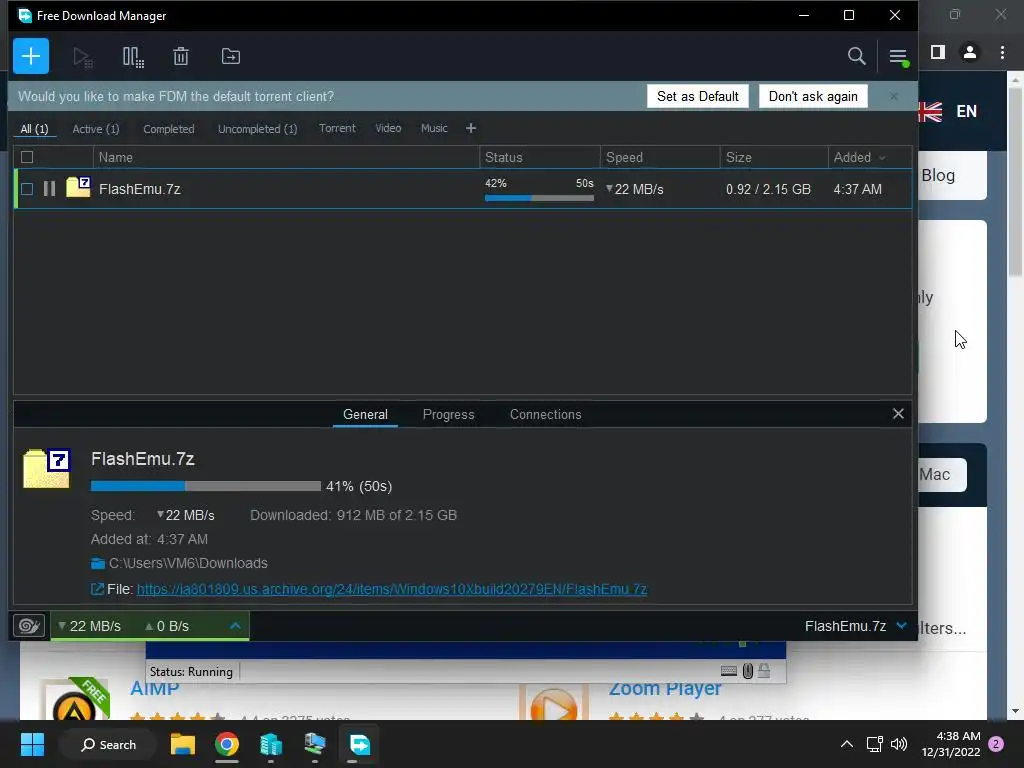Screen dimensions: 1024x768
Task: Close the download details panel
Action: click(898, 413)
